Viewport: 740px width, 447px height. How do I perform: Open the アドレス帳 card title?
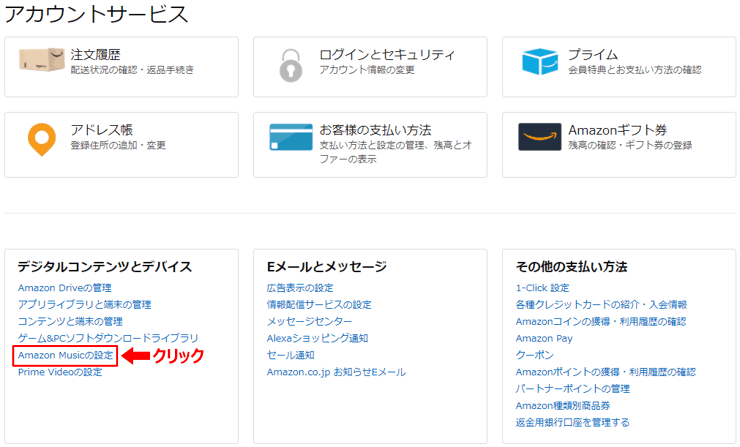point(101,130)
